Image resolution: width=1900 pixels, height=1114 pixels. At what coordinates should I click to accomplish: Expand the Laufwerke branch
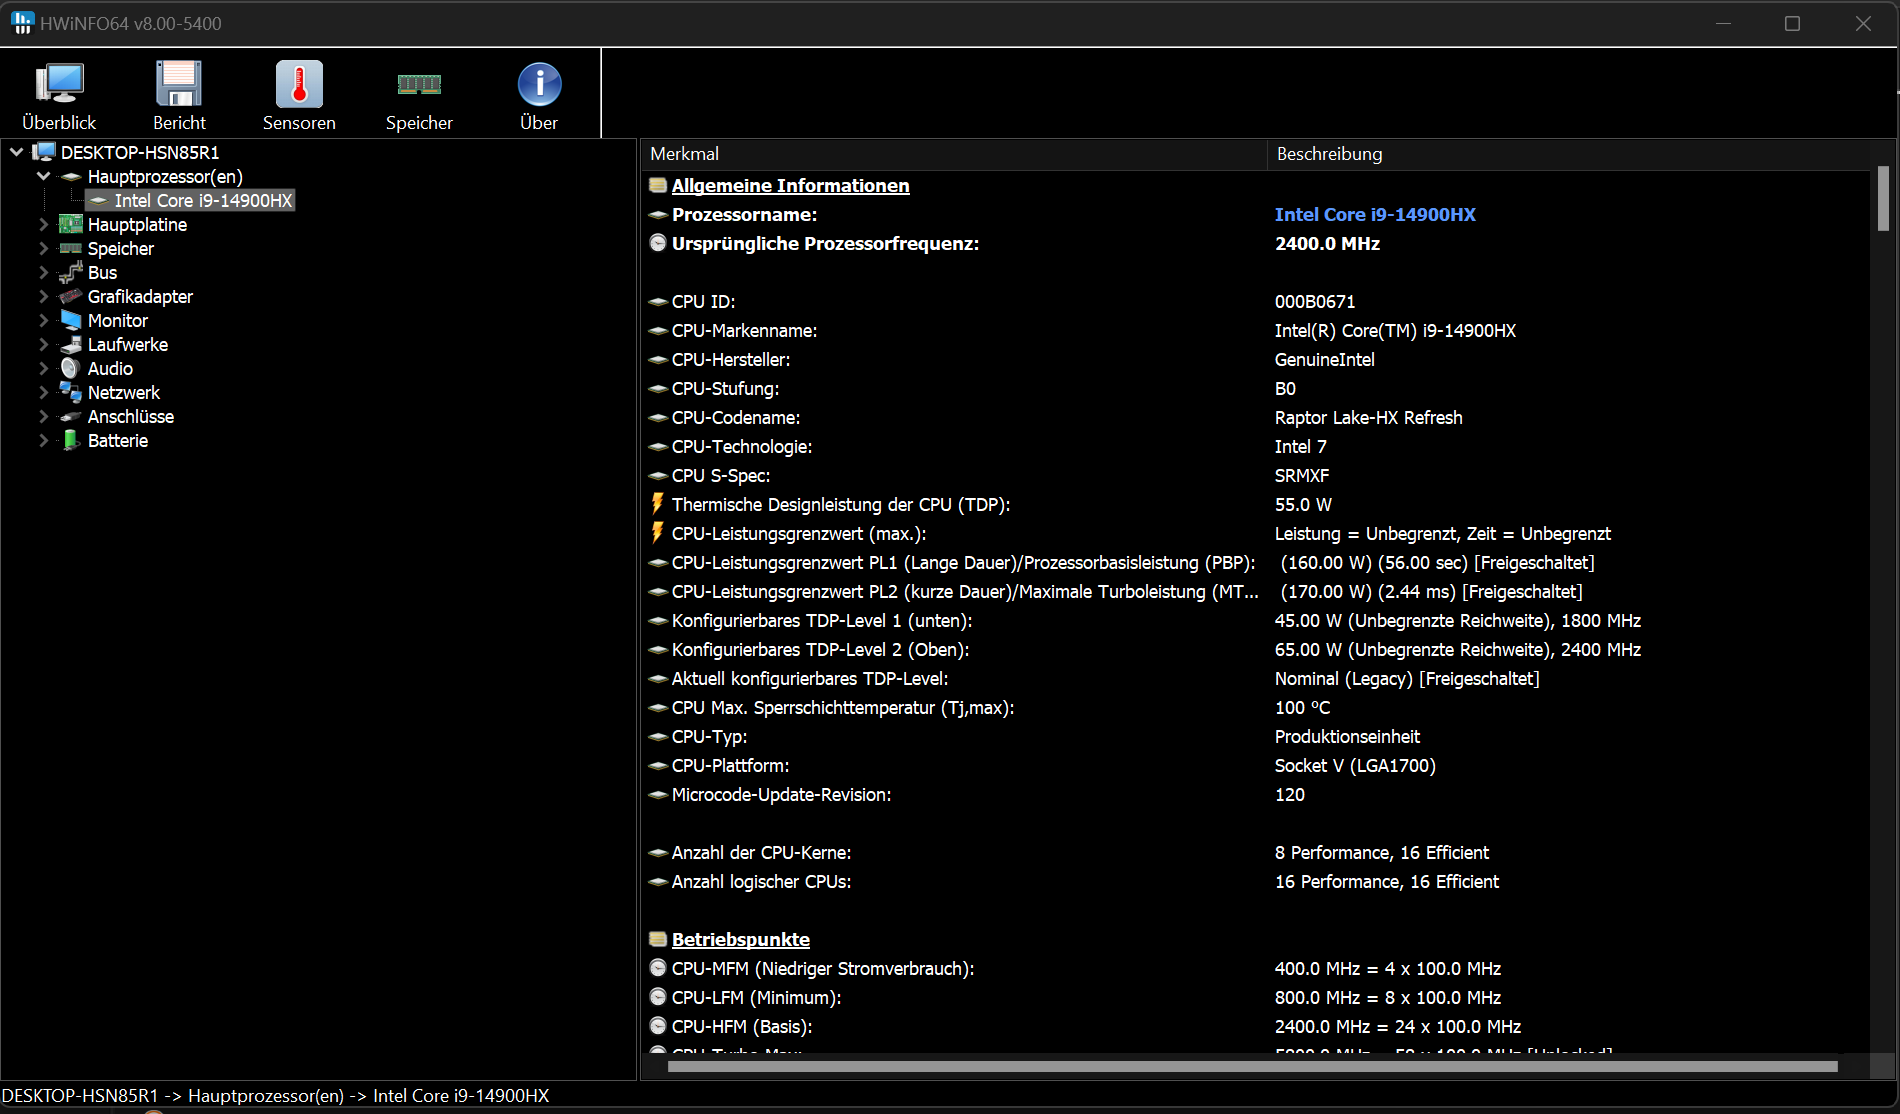[x=43, y=344]
